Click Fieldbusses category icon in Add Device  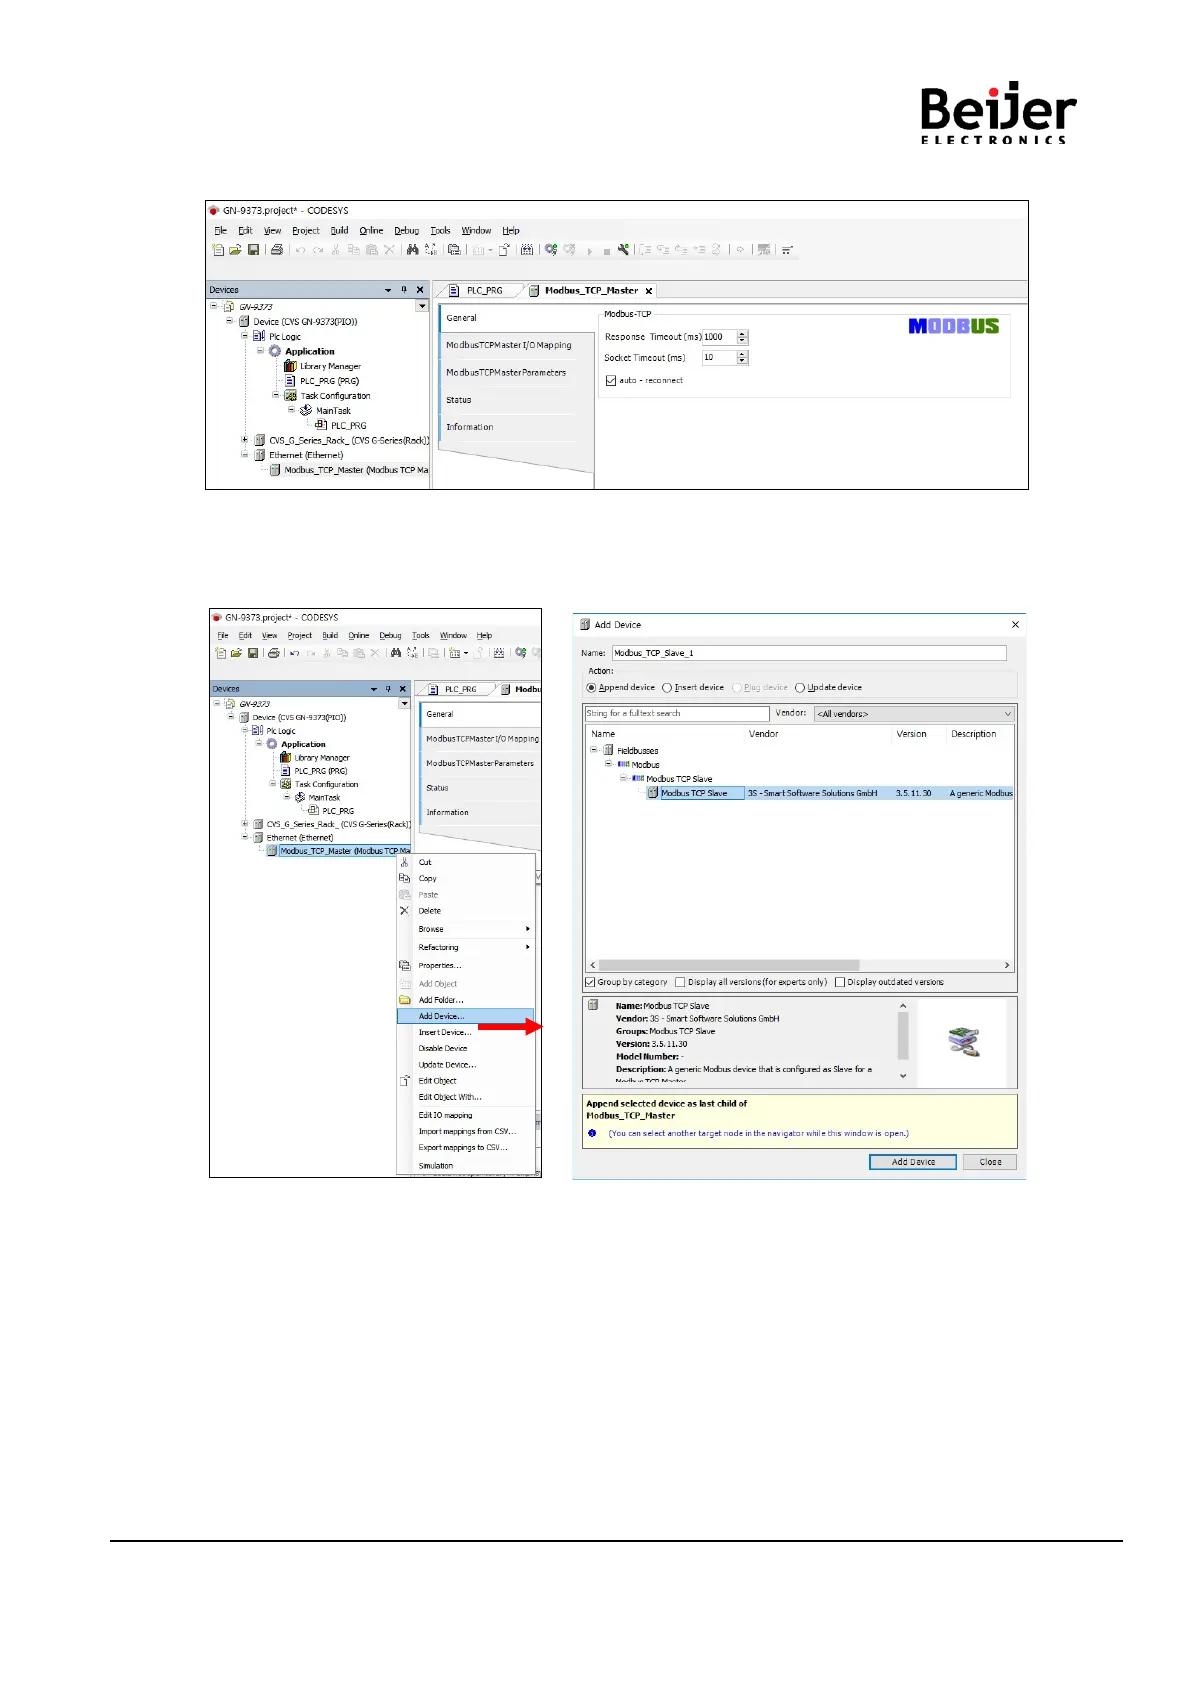click(608, 750)
